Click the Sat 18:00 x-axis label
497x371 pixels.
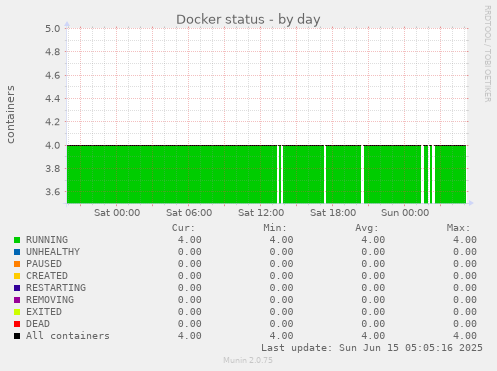[333, 213]
